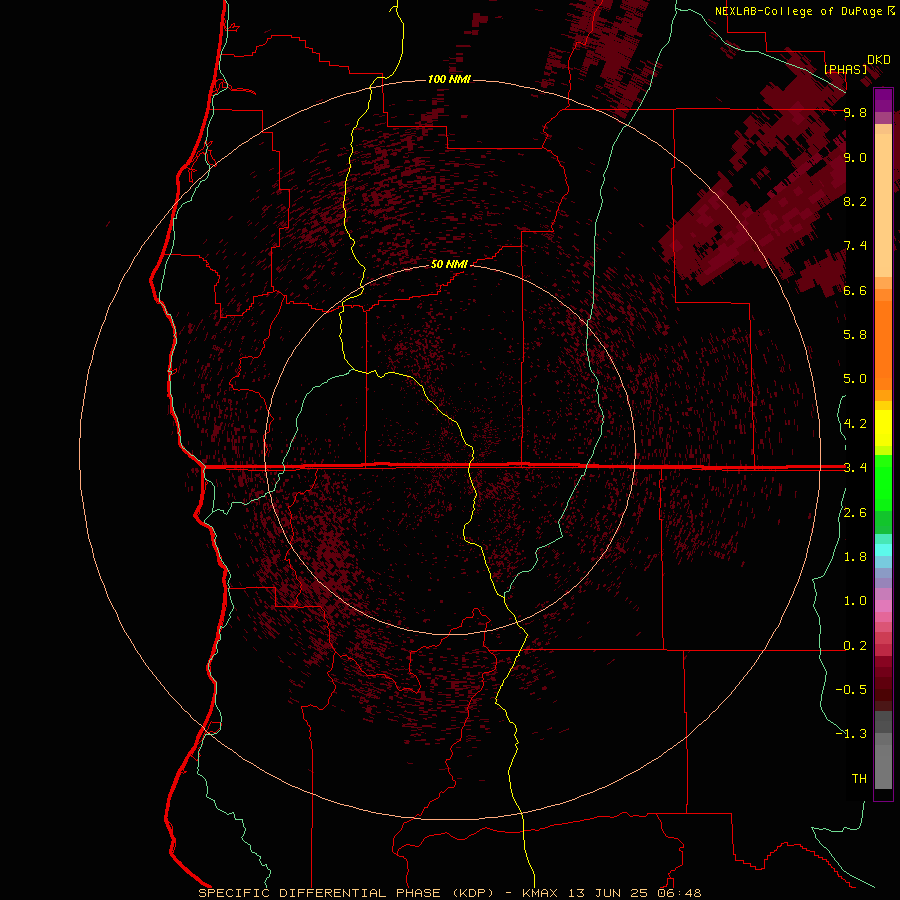Pick the cyan segment of the color bar
Viewport: 900px width, 900px height.
coord(883,550)
